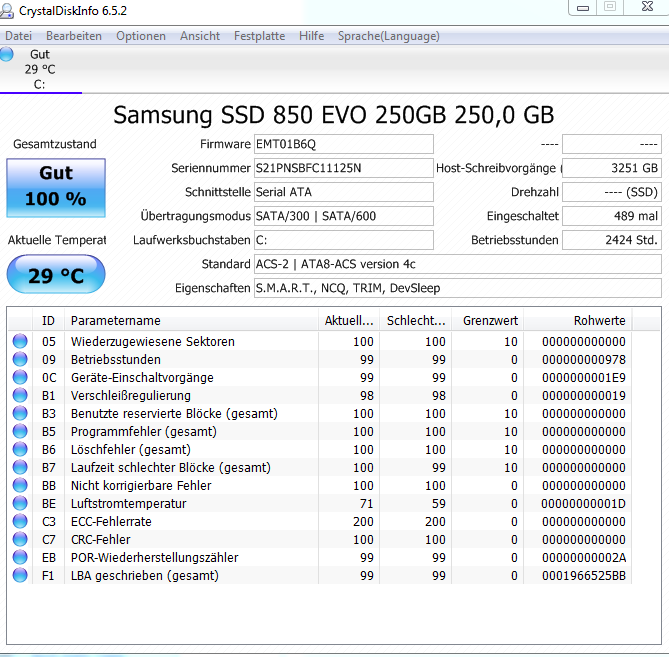Click the Aktuell... column header
The height and width of the screenshot is (657, 669).
coord(349,320)
